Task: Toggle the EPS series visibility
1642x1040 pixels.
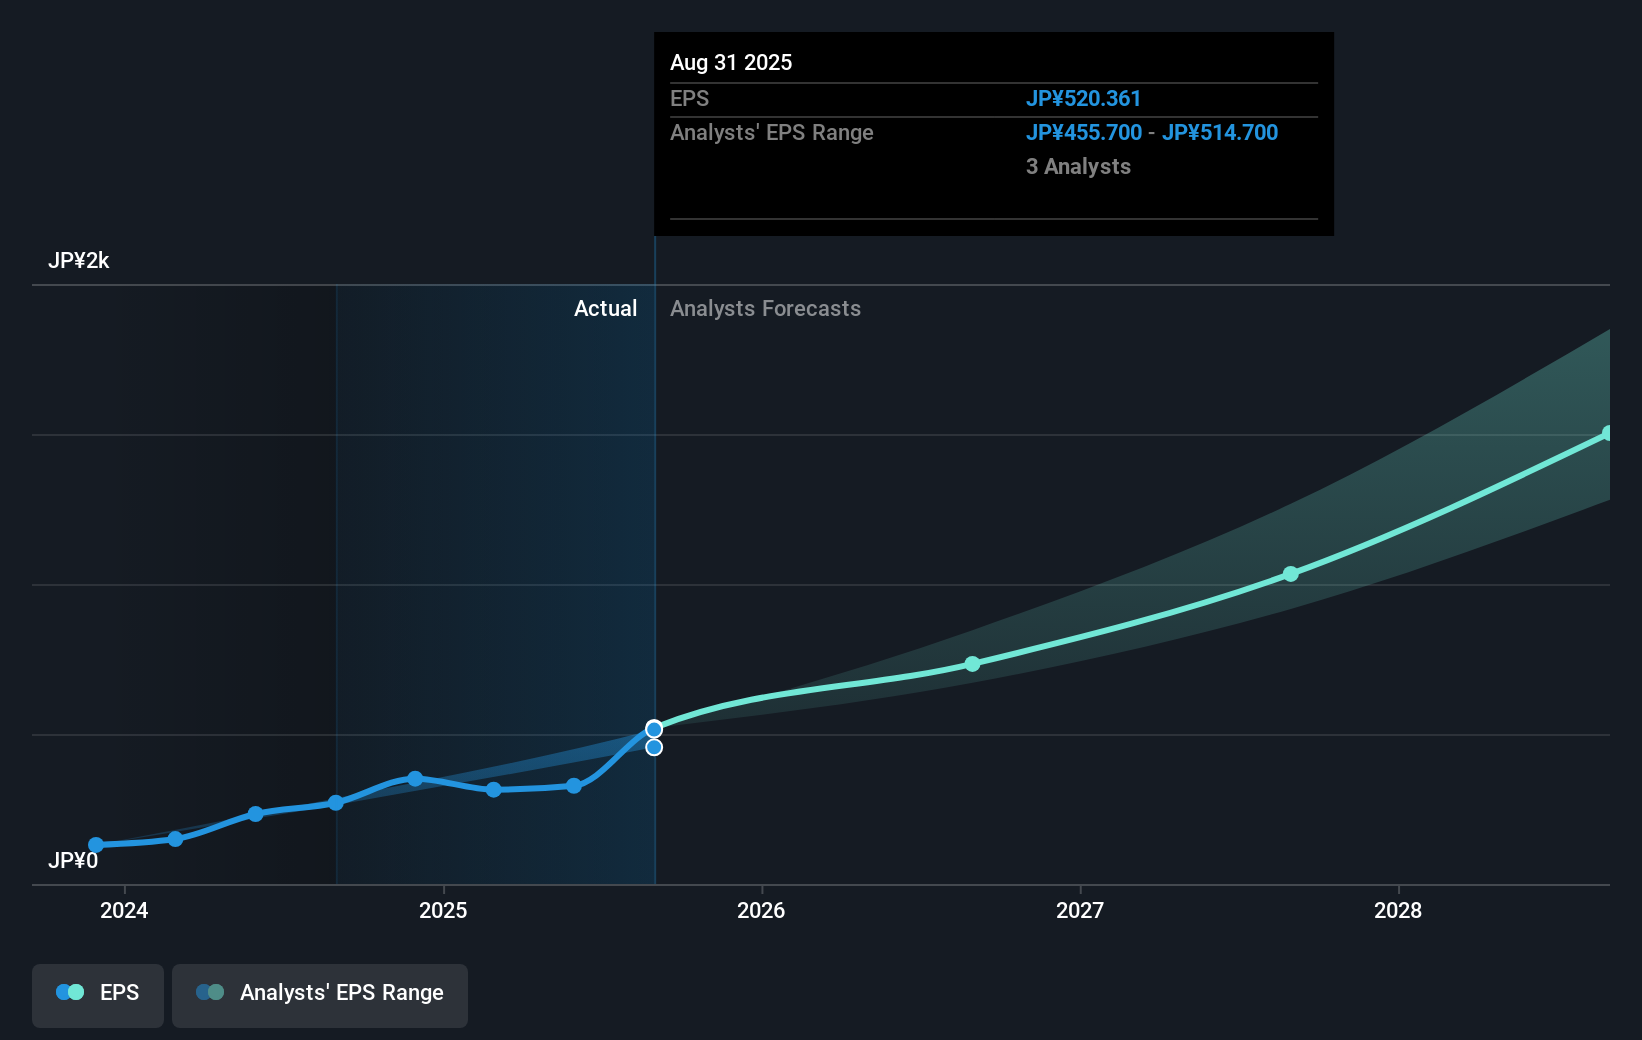Action: pyautogui.click(x=97, y=993)
